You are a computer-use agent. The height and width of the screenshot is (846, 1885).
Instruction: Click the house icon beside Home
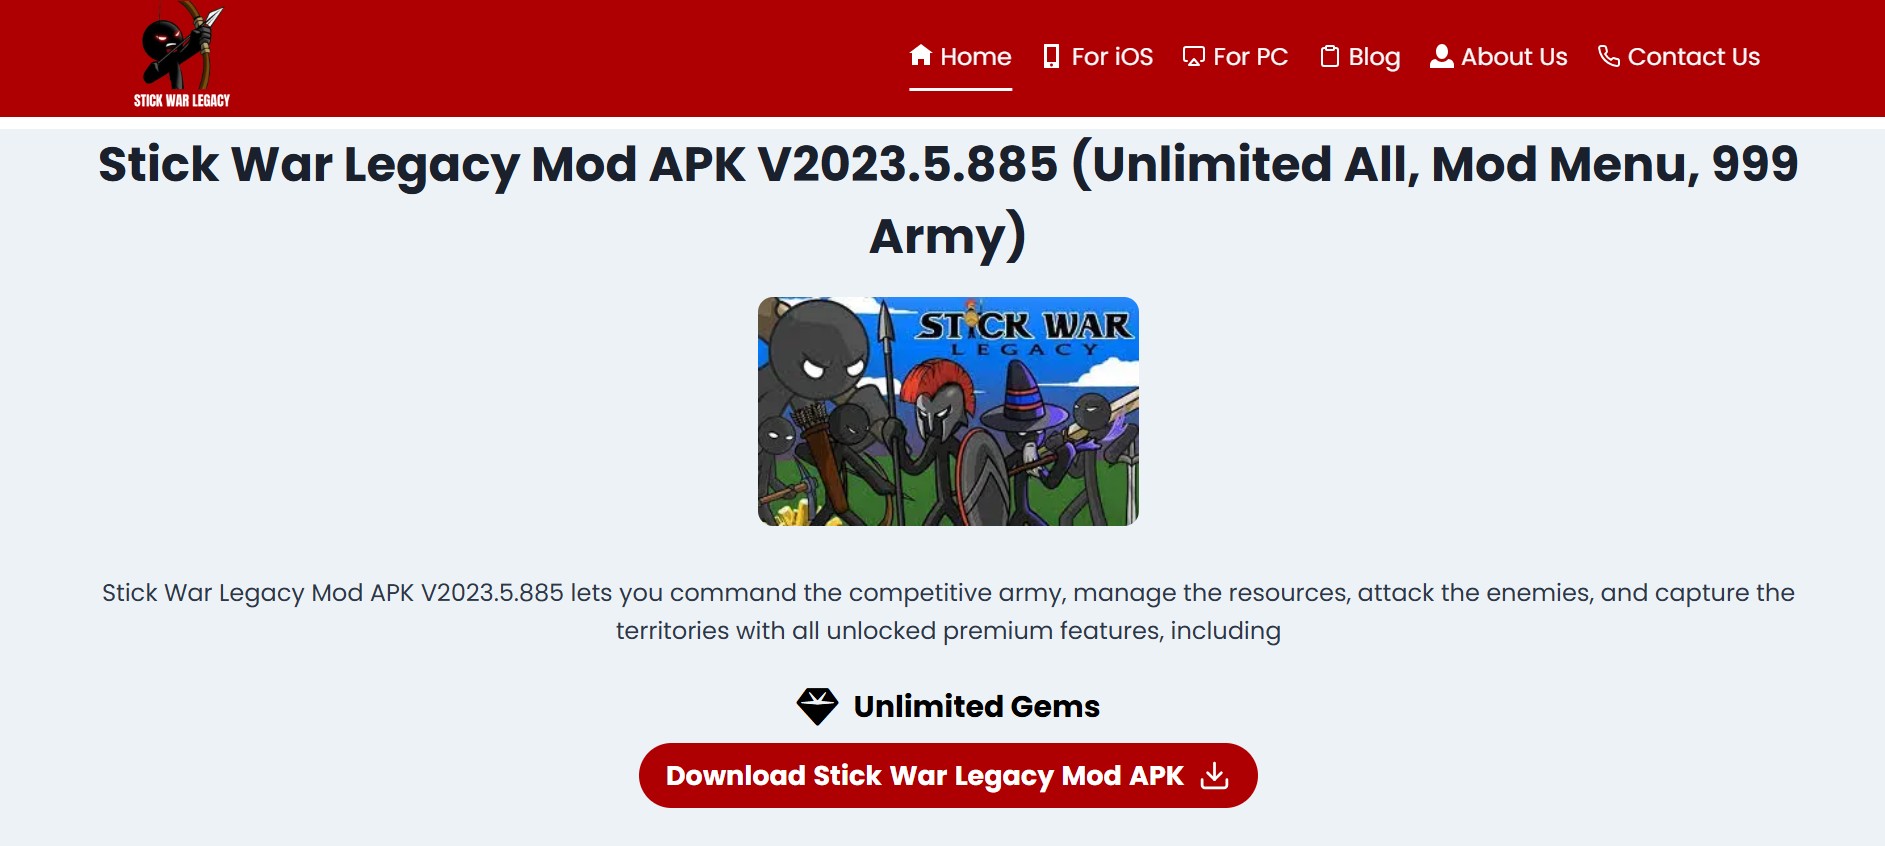pyautogui.click(x=921, y=55)
